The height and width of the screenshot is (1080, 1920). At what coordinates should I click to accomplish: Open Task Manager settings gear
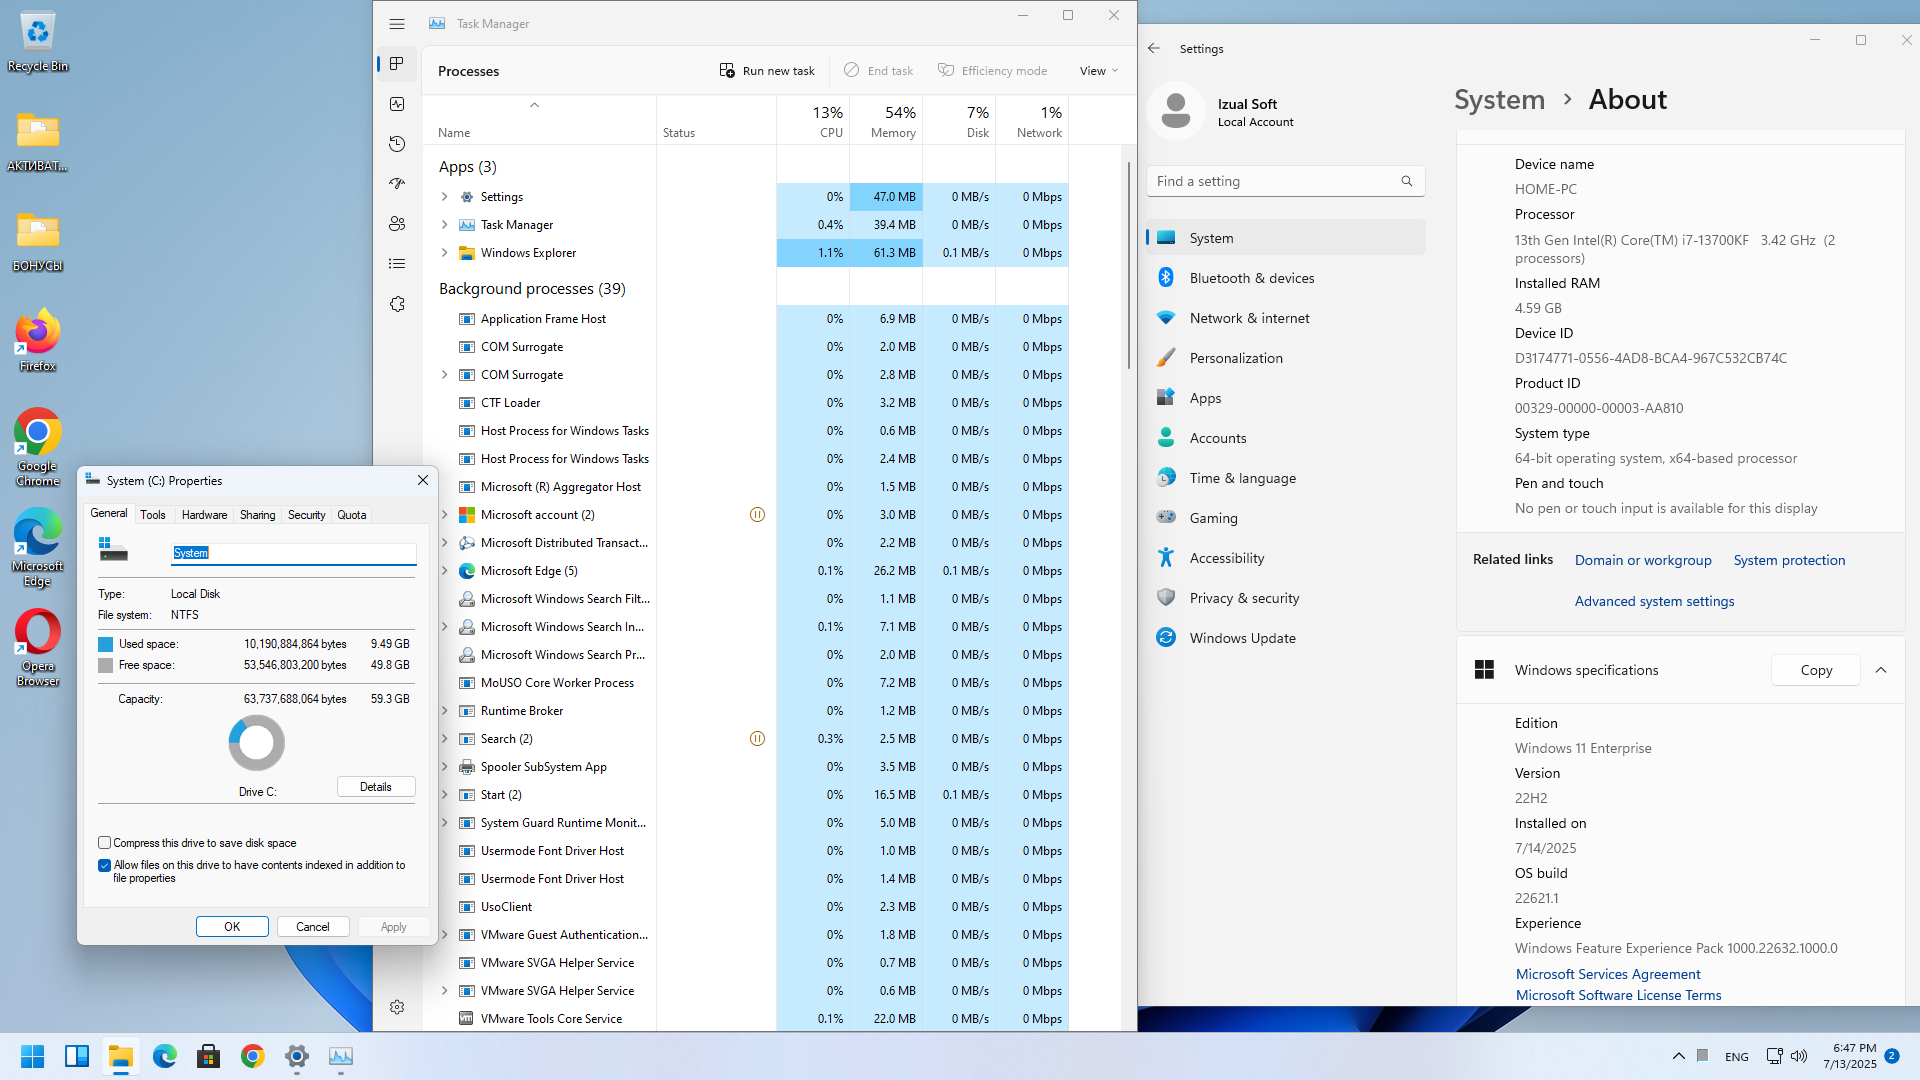[x=397, y=1007]
